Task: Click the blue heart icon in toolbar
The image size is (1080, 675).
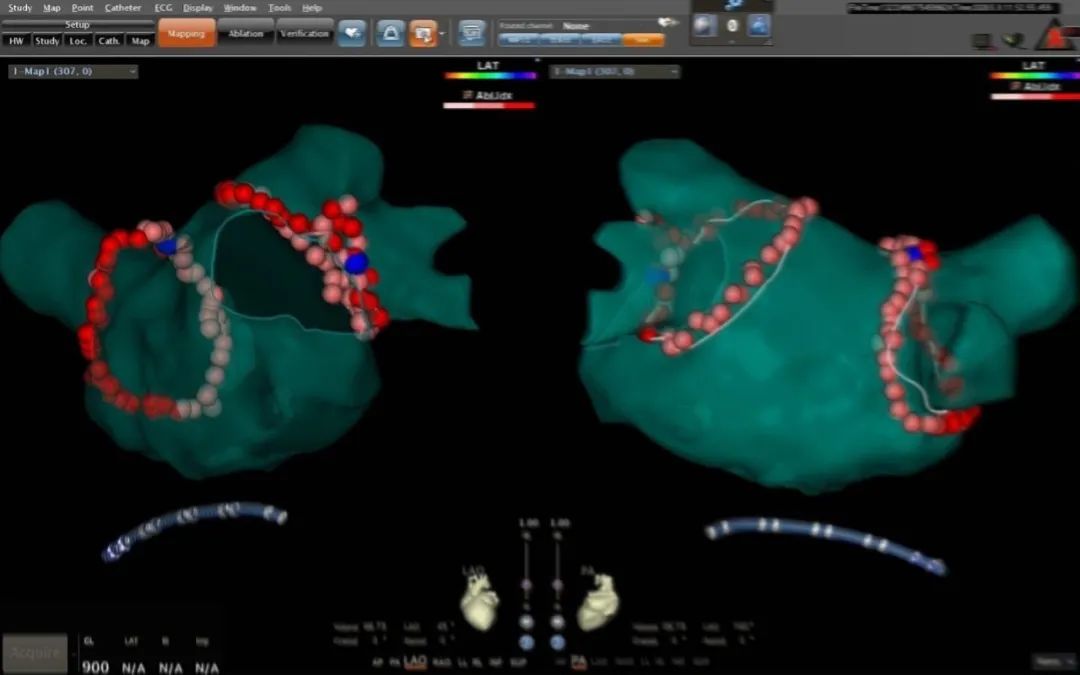Action: coord(351,33)
